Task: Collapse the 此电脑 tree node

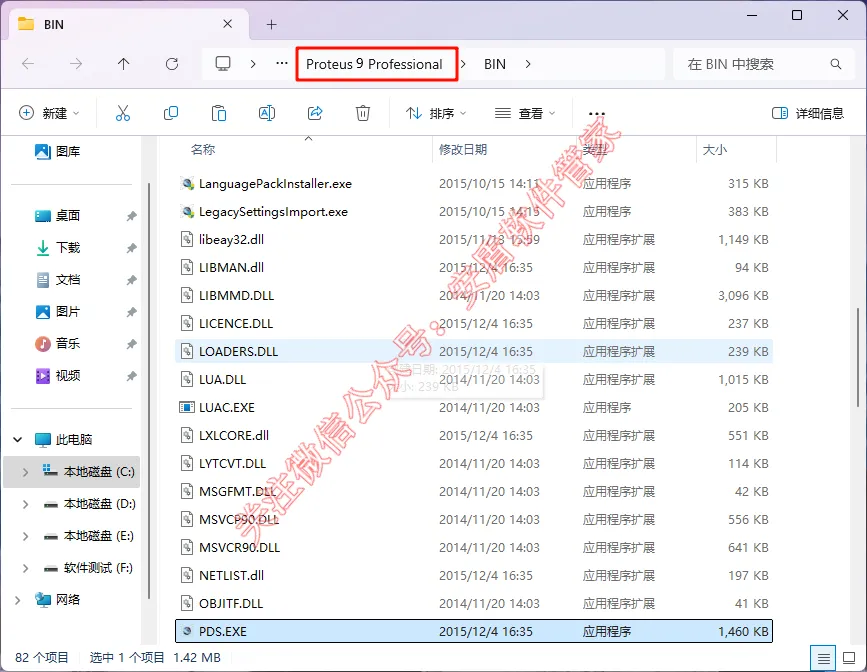Action: click(x=18, y=440)
